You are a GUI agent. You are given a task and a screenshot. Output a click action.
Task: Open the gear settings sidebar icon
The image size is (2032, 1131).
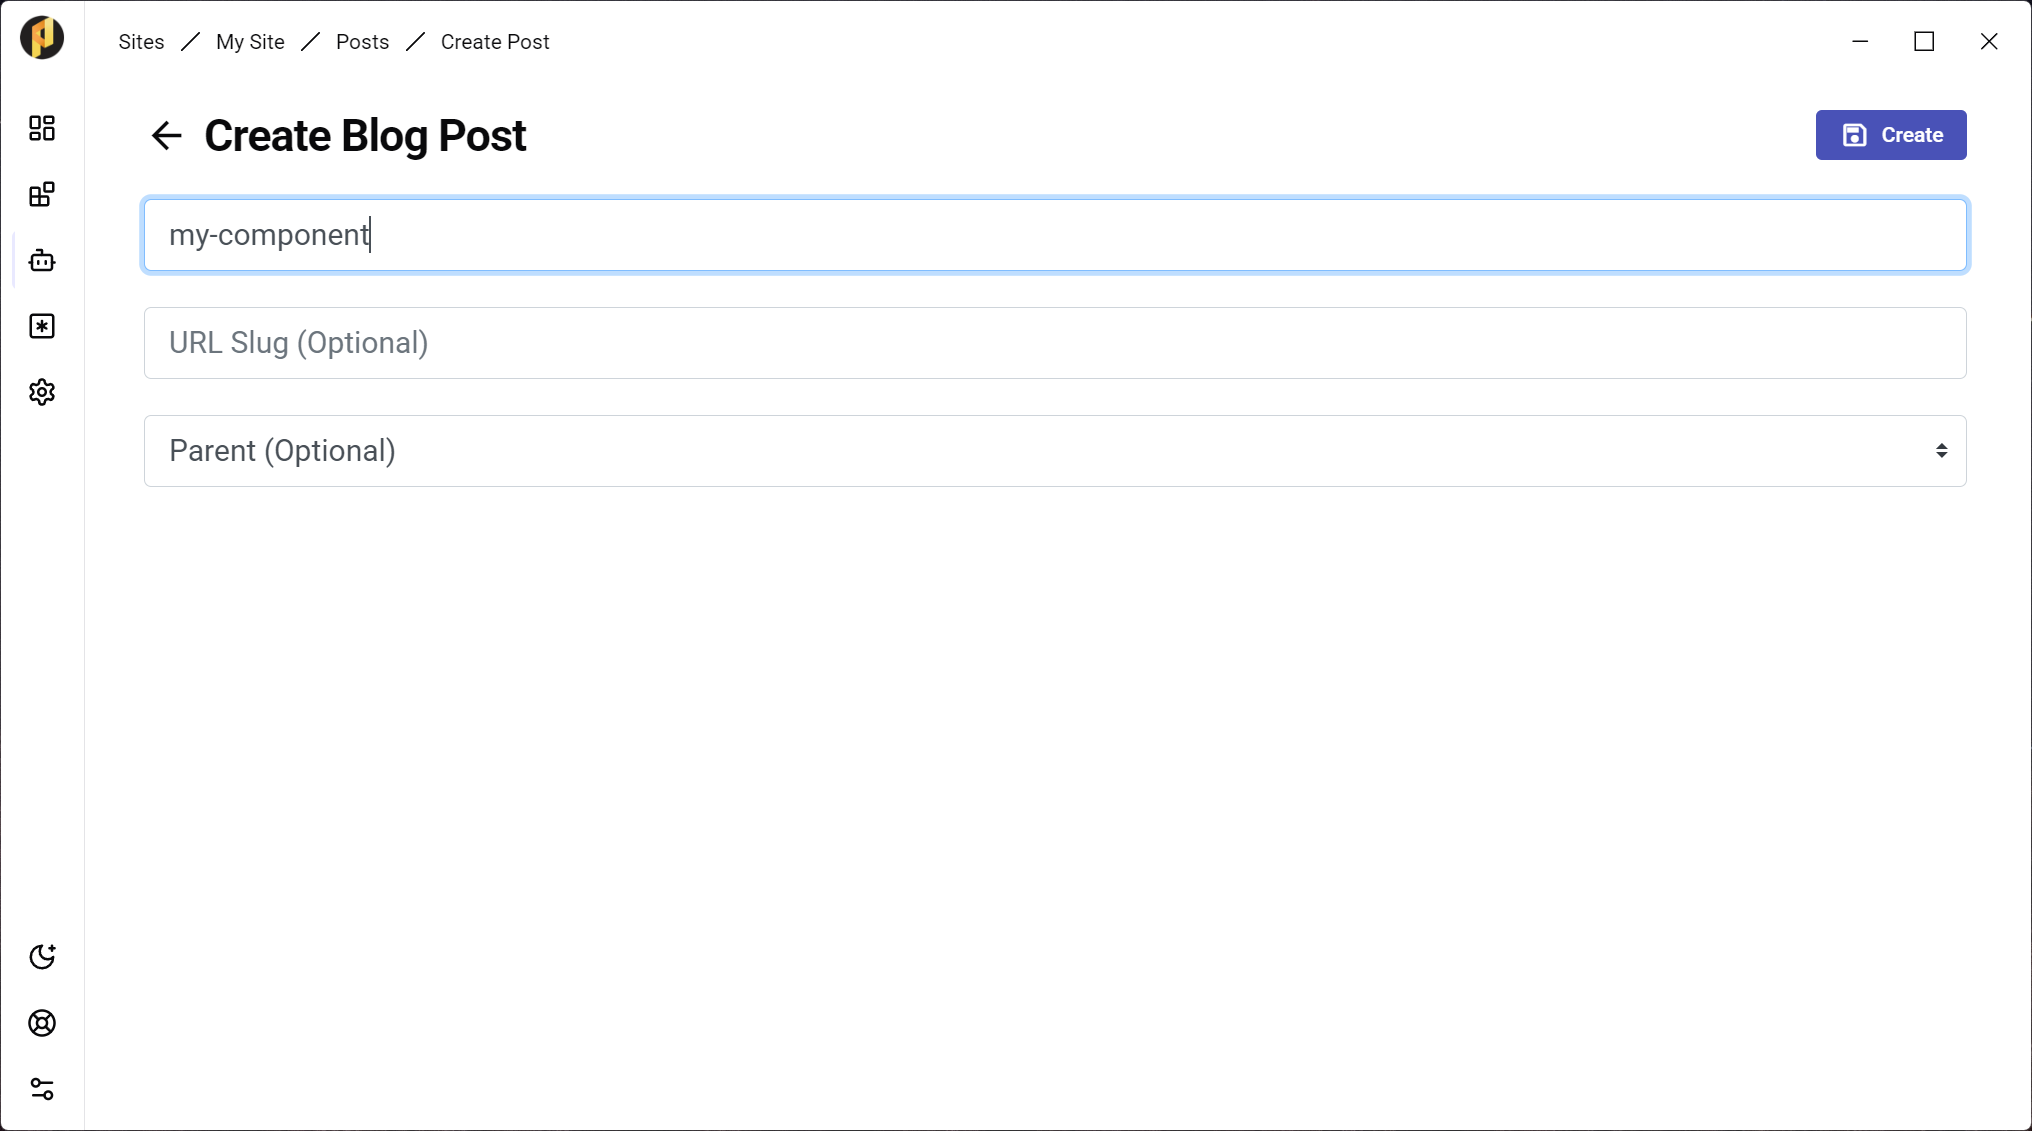tap(42, 392)
